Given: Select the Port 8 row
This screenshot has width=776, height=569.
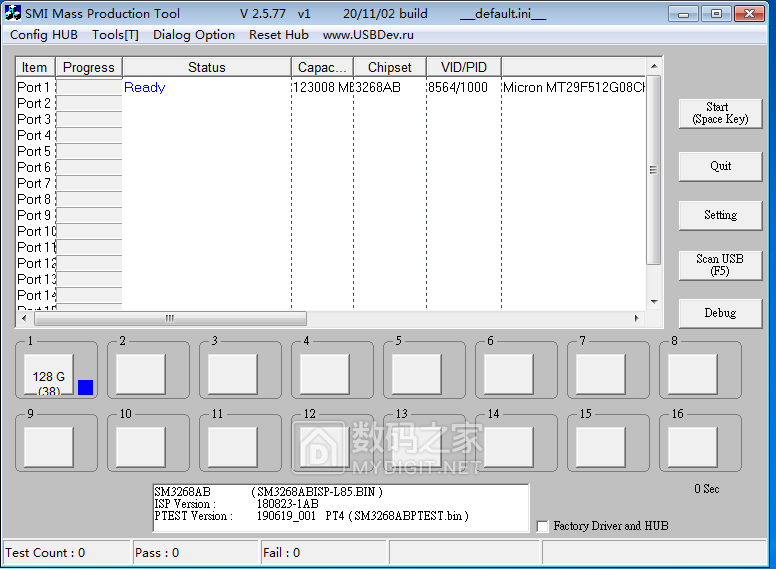Looking at the screenshot, I should pos(331,199).
